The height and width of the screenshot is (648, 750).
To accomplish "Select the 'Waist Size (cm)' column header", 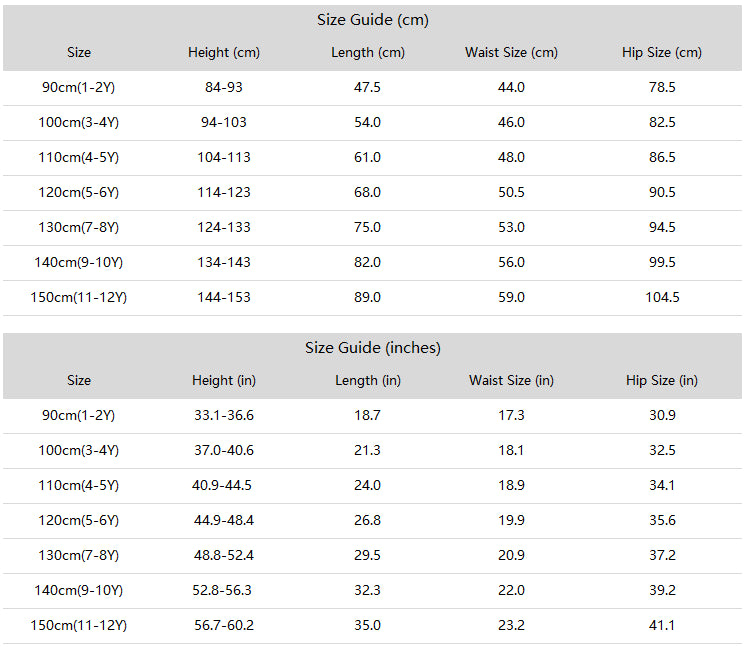I will coord(511,53).
